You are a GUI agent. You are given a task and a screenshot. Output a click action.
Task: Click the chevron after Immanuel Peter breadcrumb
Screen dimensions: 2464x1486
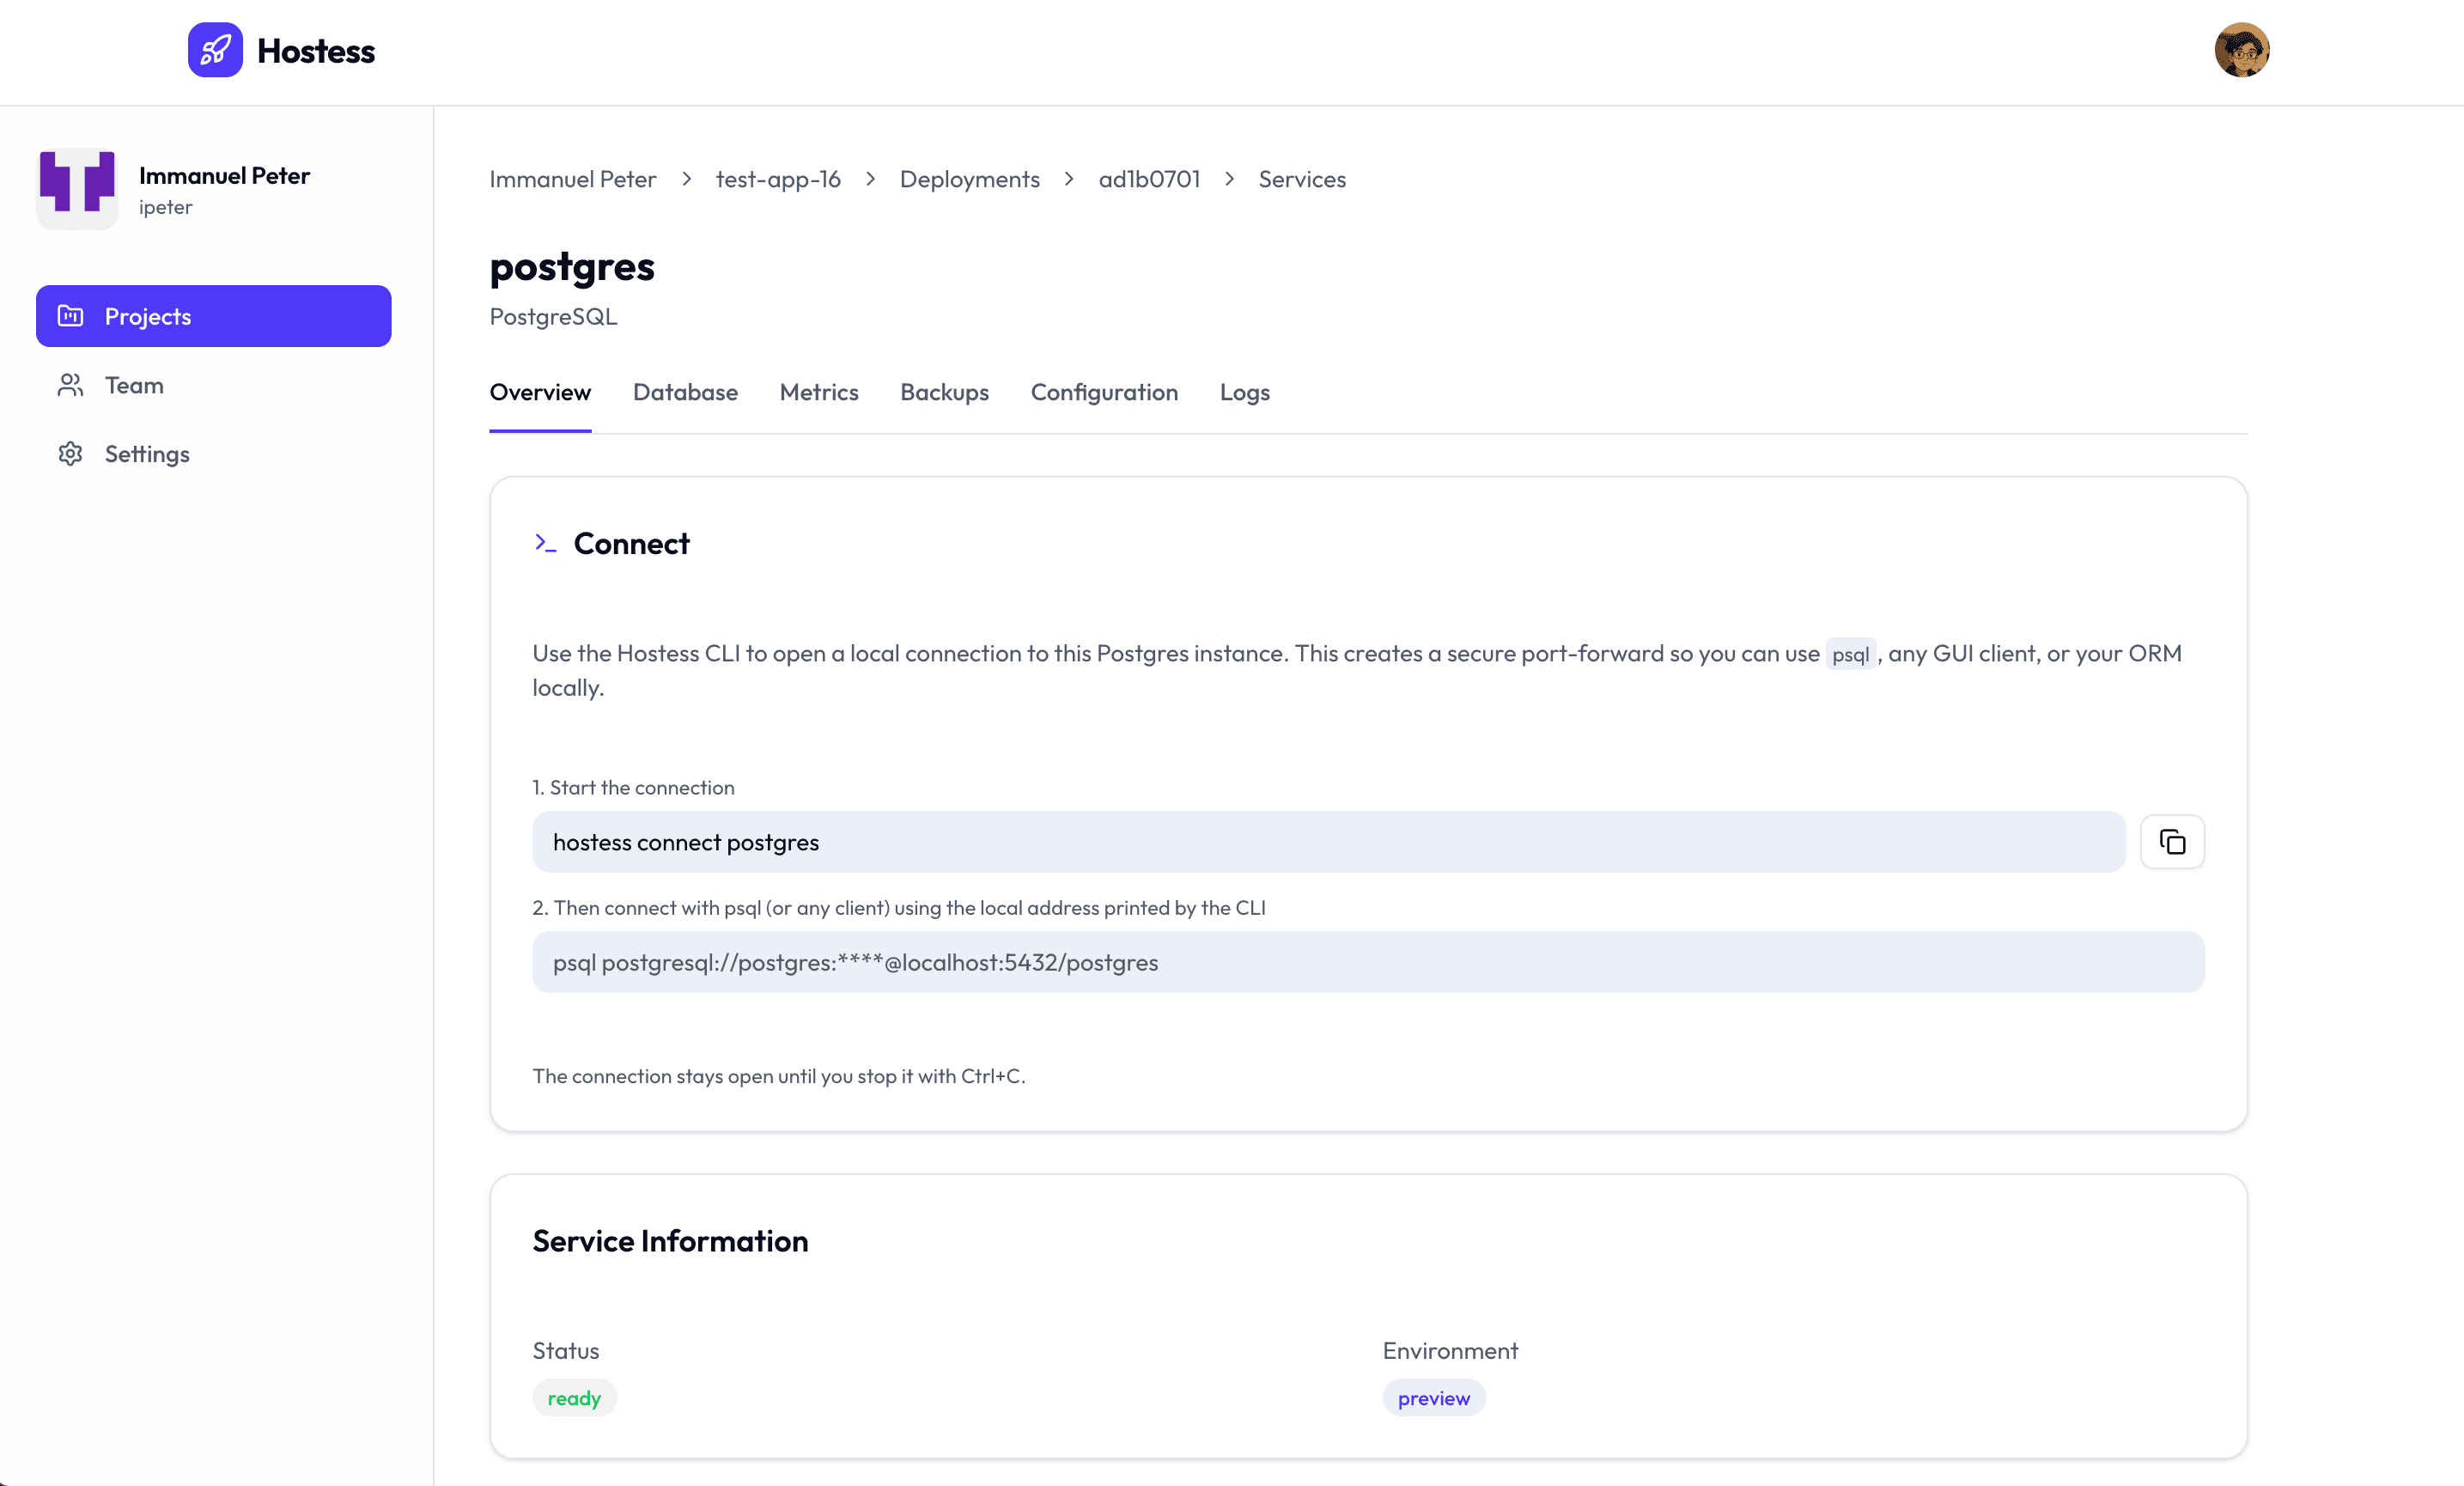tap(686, 179)
